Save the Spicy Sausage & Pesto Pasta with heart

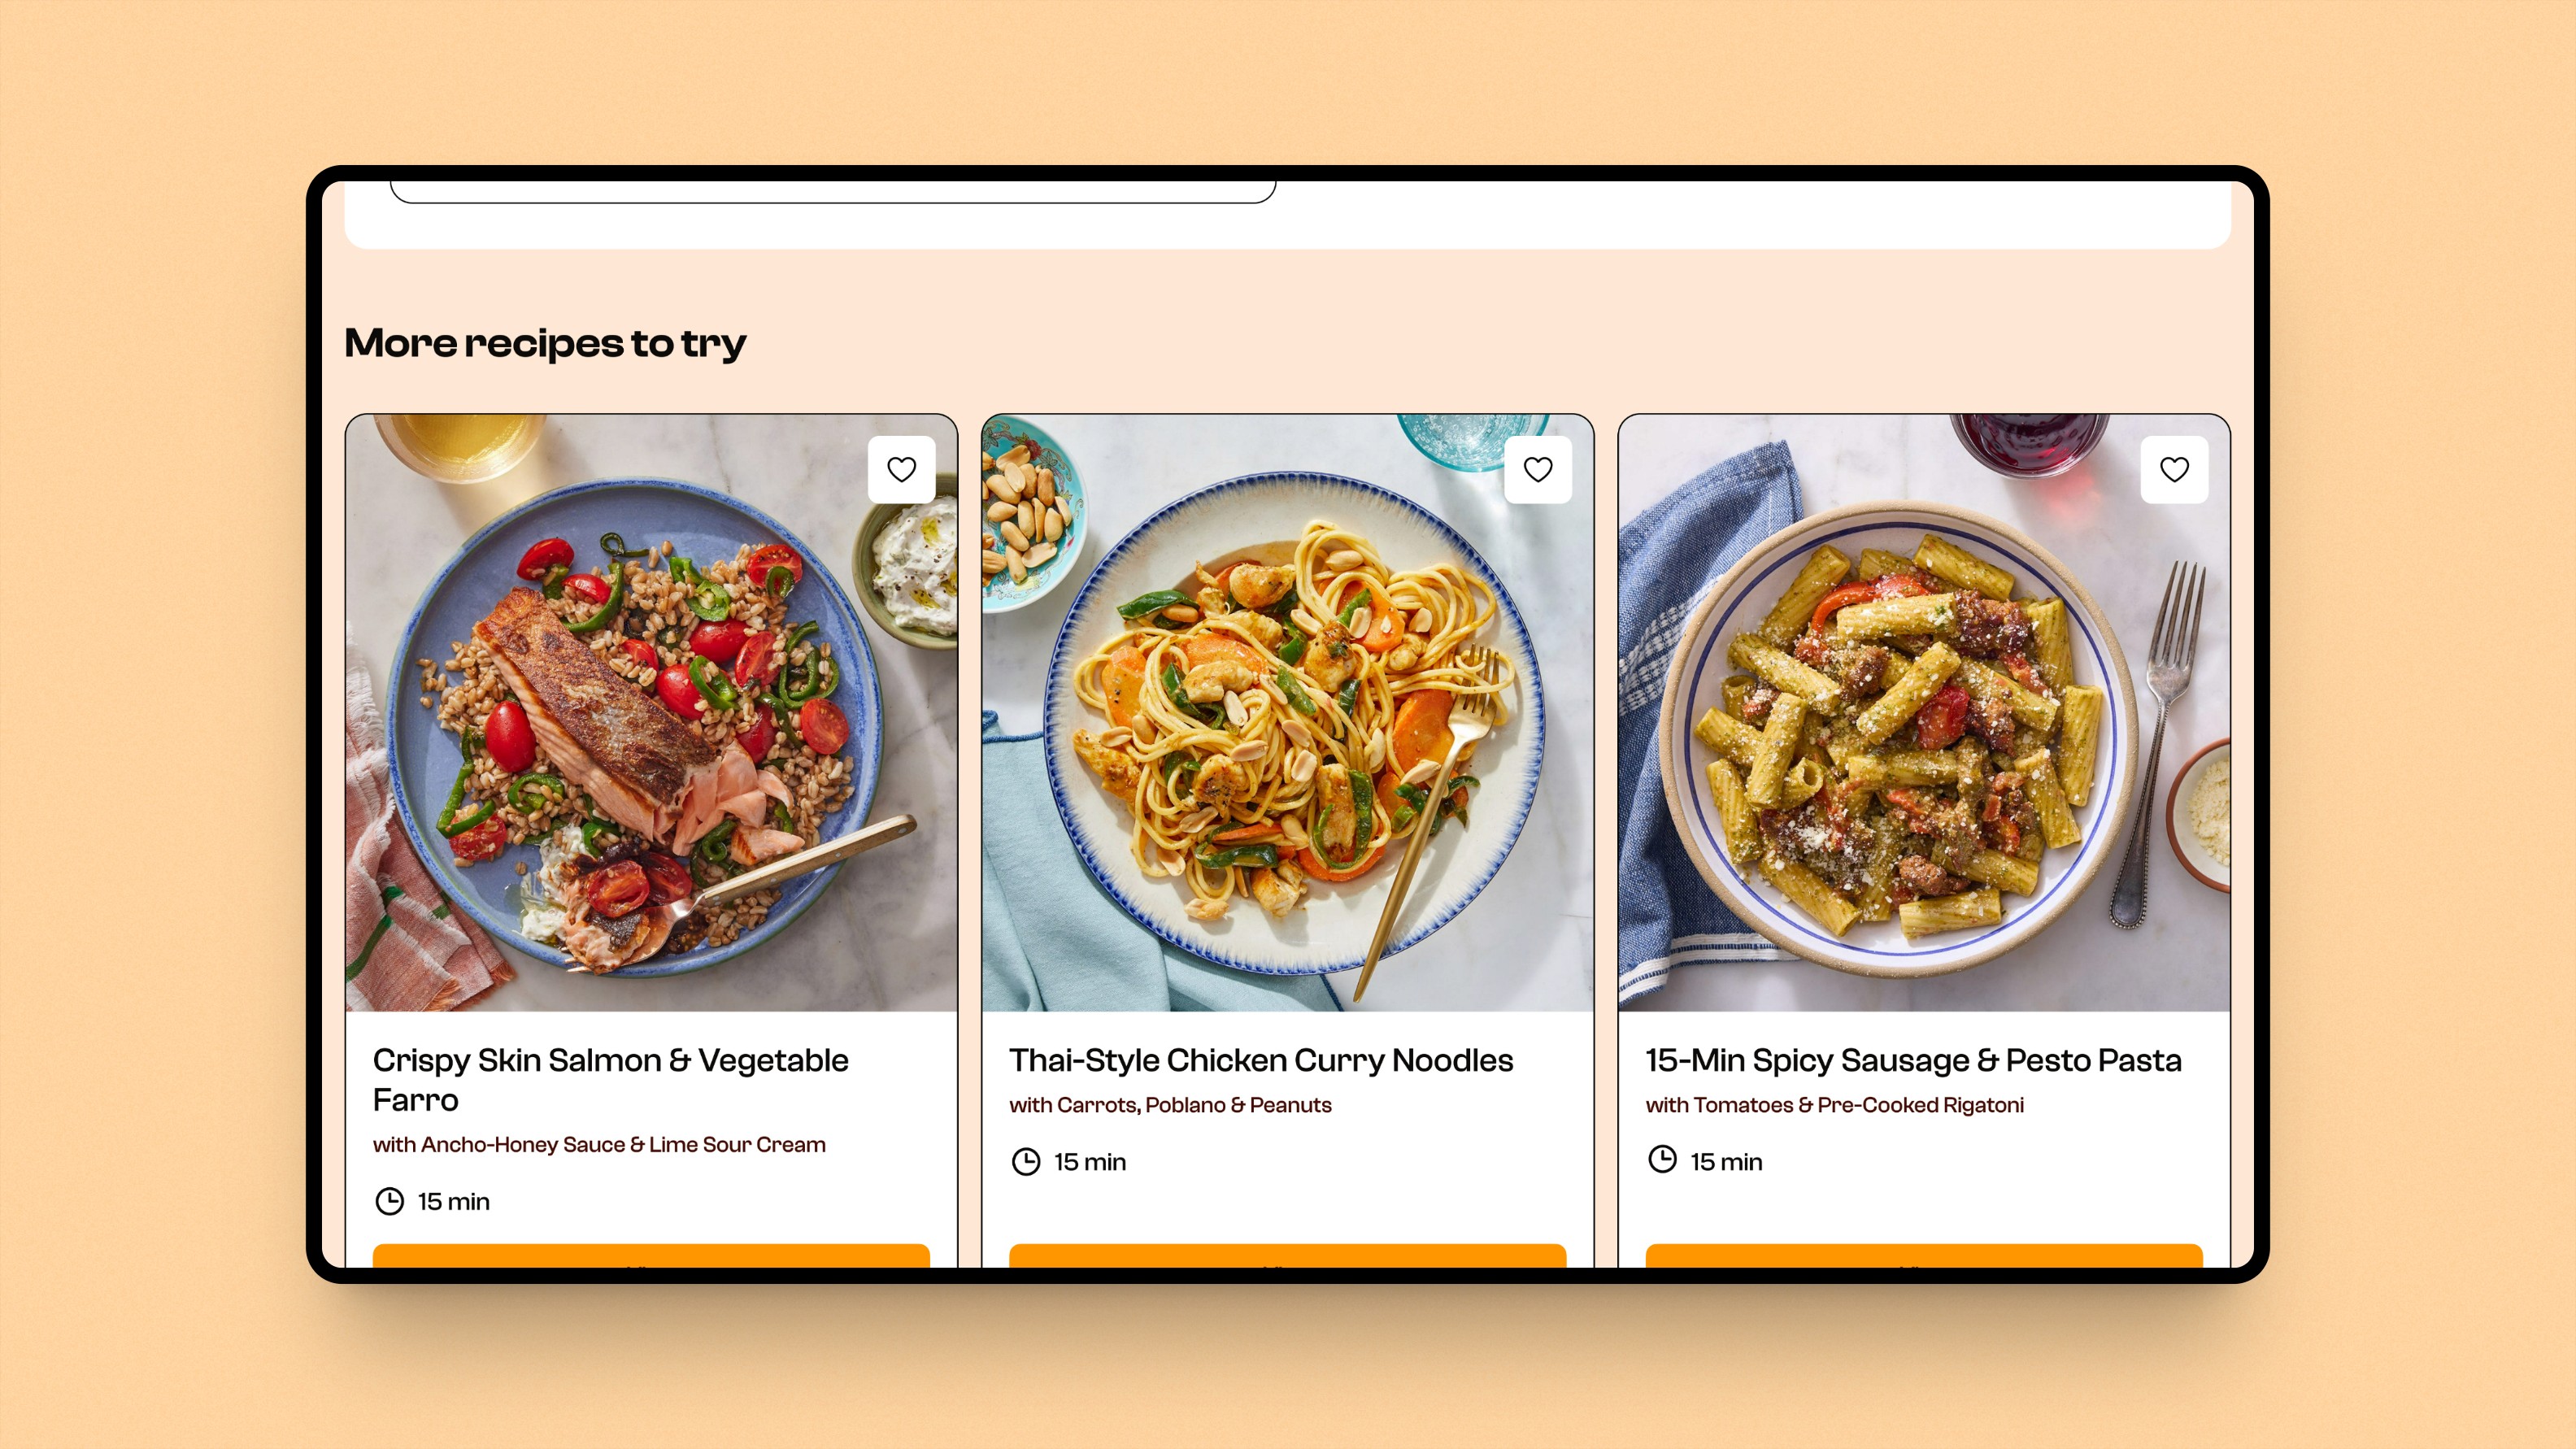2174,469
